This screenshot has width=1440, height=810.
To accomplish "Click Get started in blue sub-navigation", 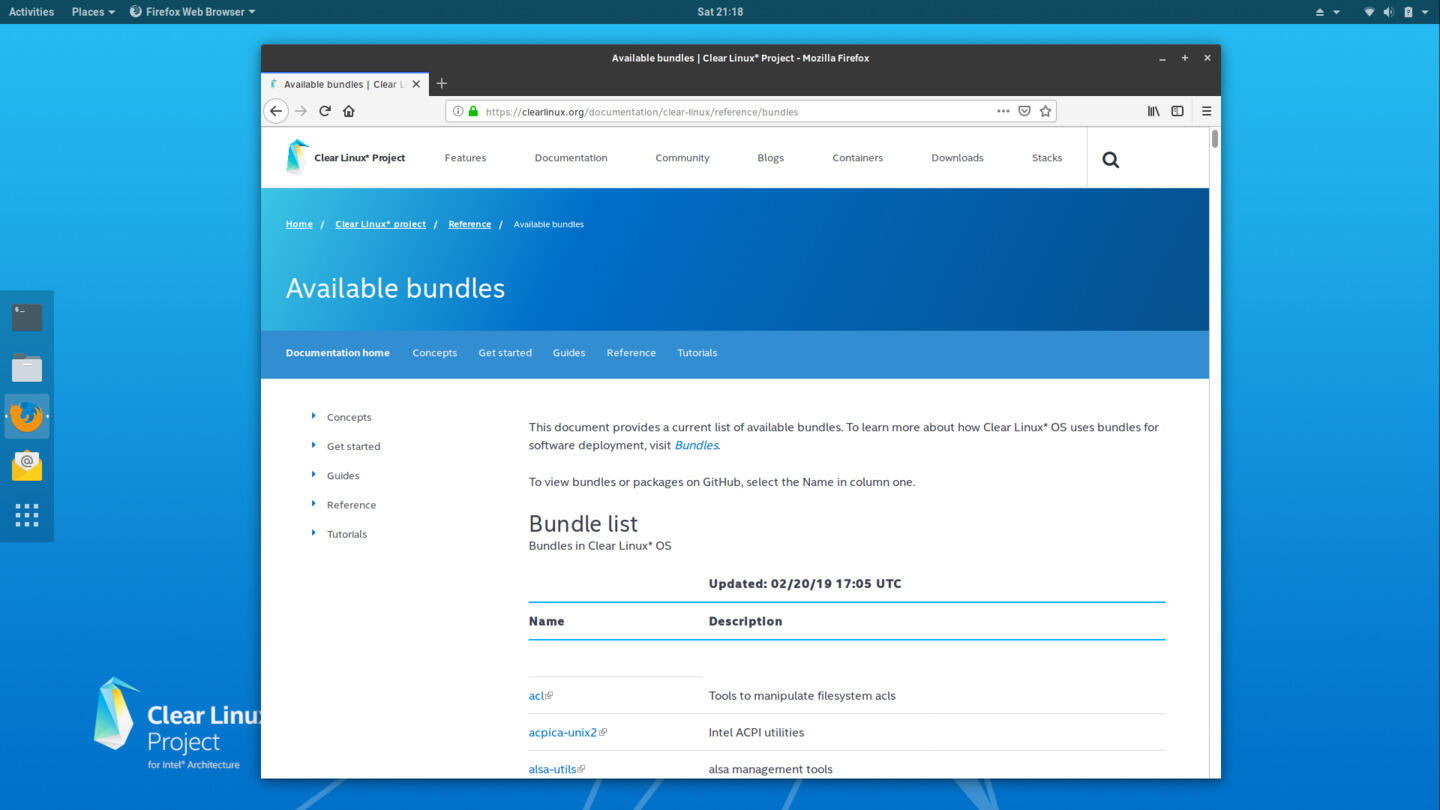I will click(x=505, y=353).
